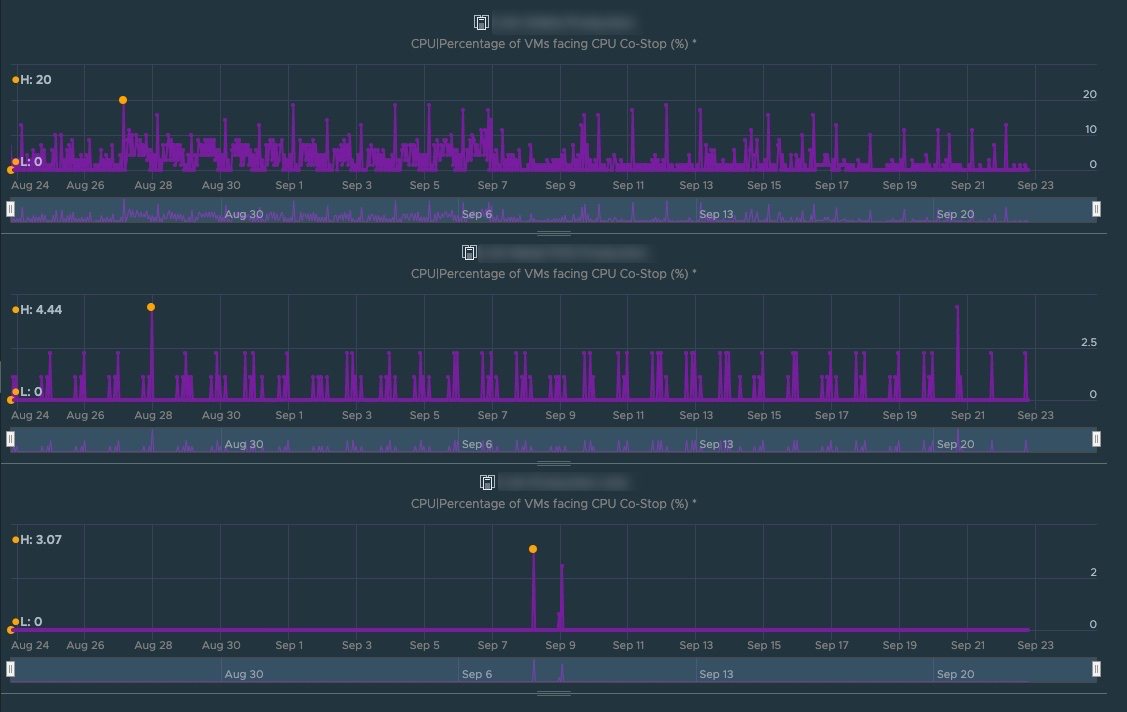Image resolution: width=1127 pixels, height=712 pixels.
Task: Click the 'H: 4.44' high value label
Action: point(41,310)
